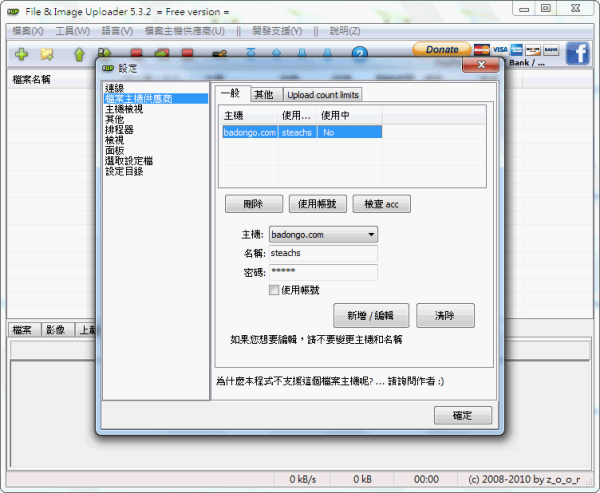Click the Bank payment icon
Screen dimensions: 600x493
551,49
